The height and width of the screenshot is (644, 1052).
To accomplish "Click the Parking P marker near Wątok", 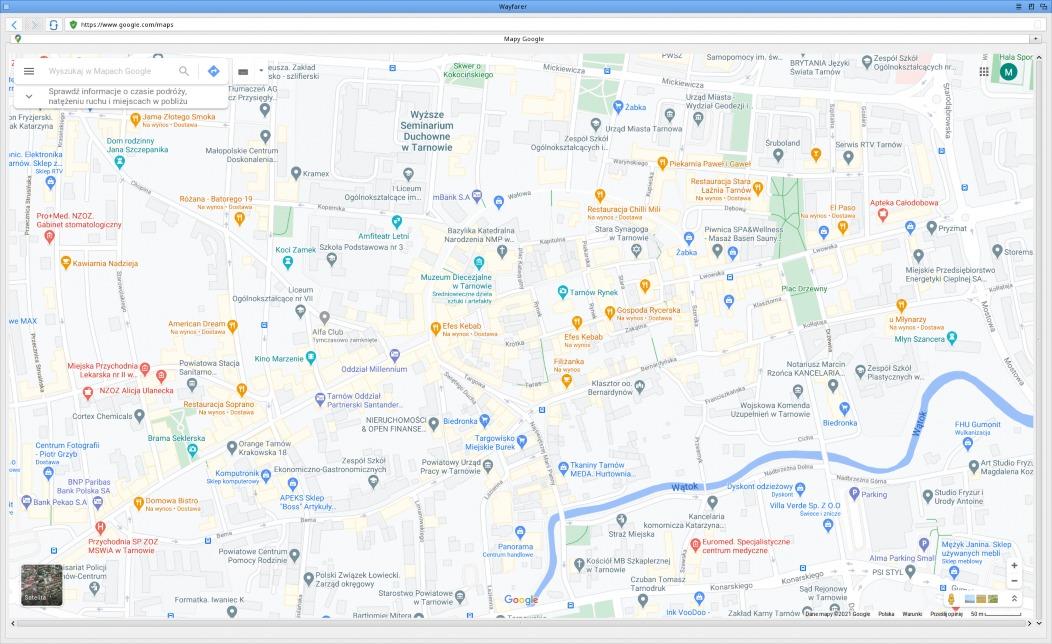I will pos(854,494).
